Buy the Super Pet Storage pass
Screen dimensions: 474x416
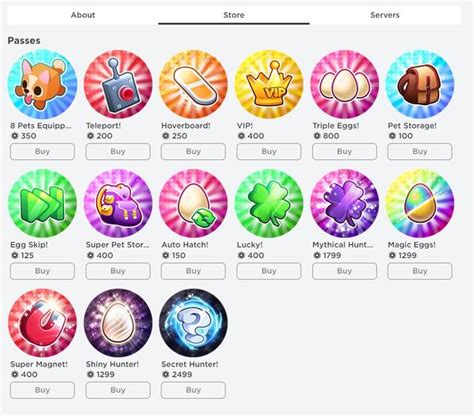(x=118, y=271)
